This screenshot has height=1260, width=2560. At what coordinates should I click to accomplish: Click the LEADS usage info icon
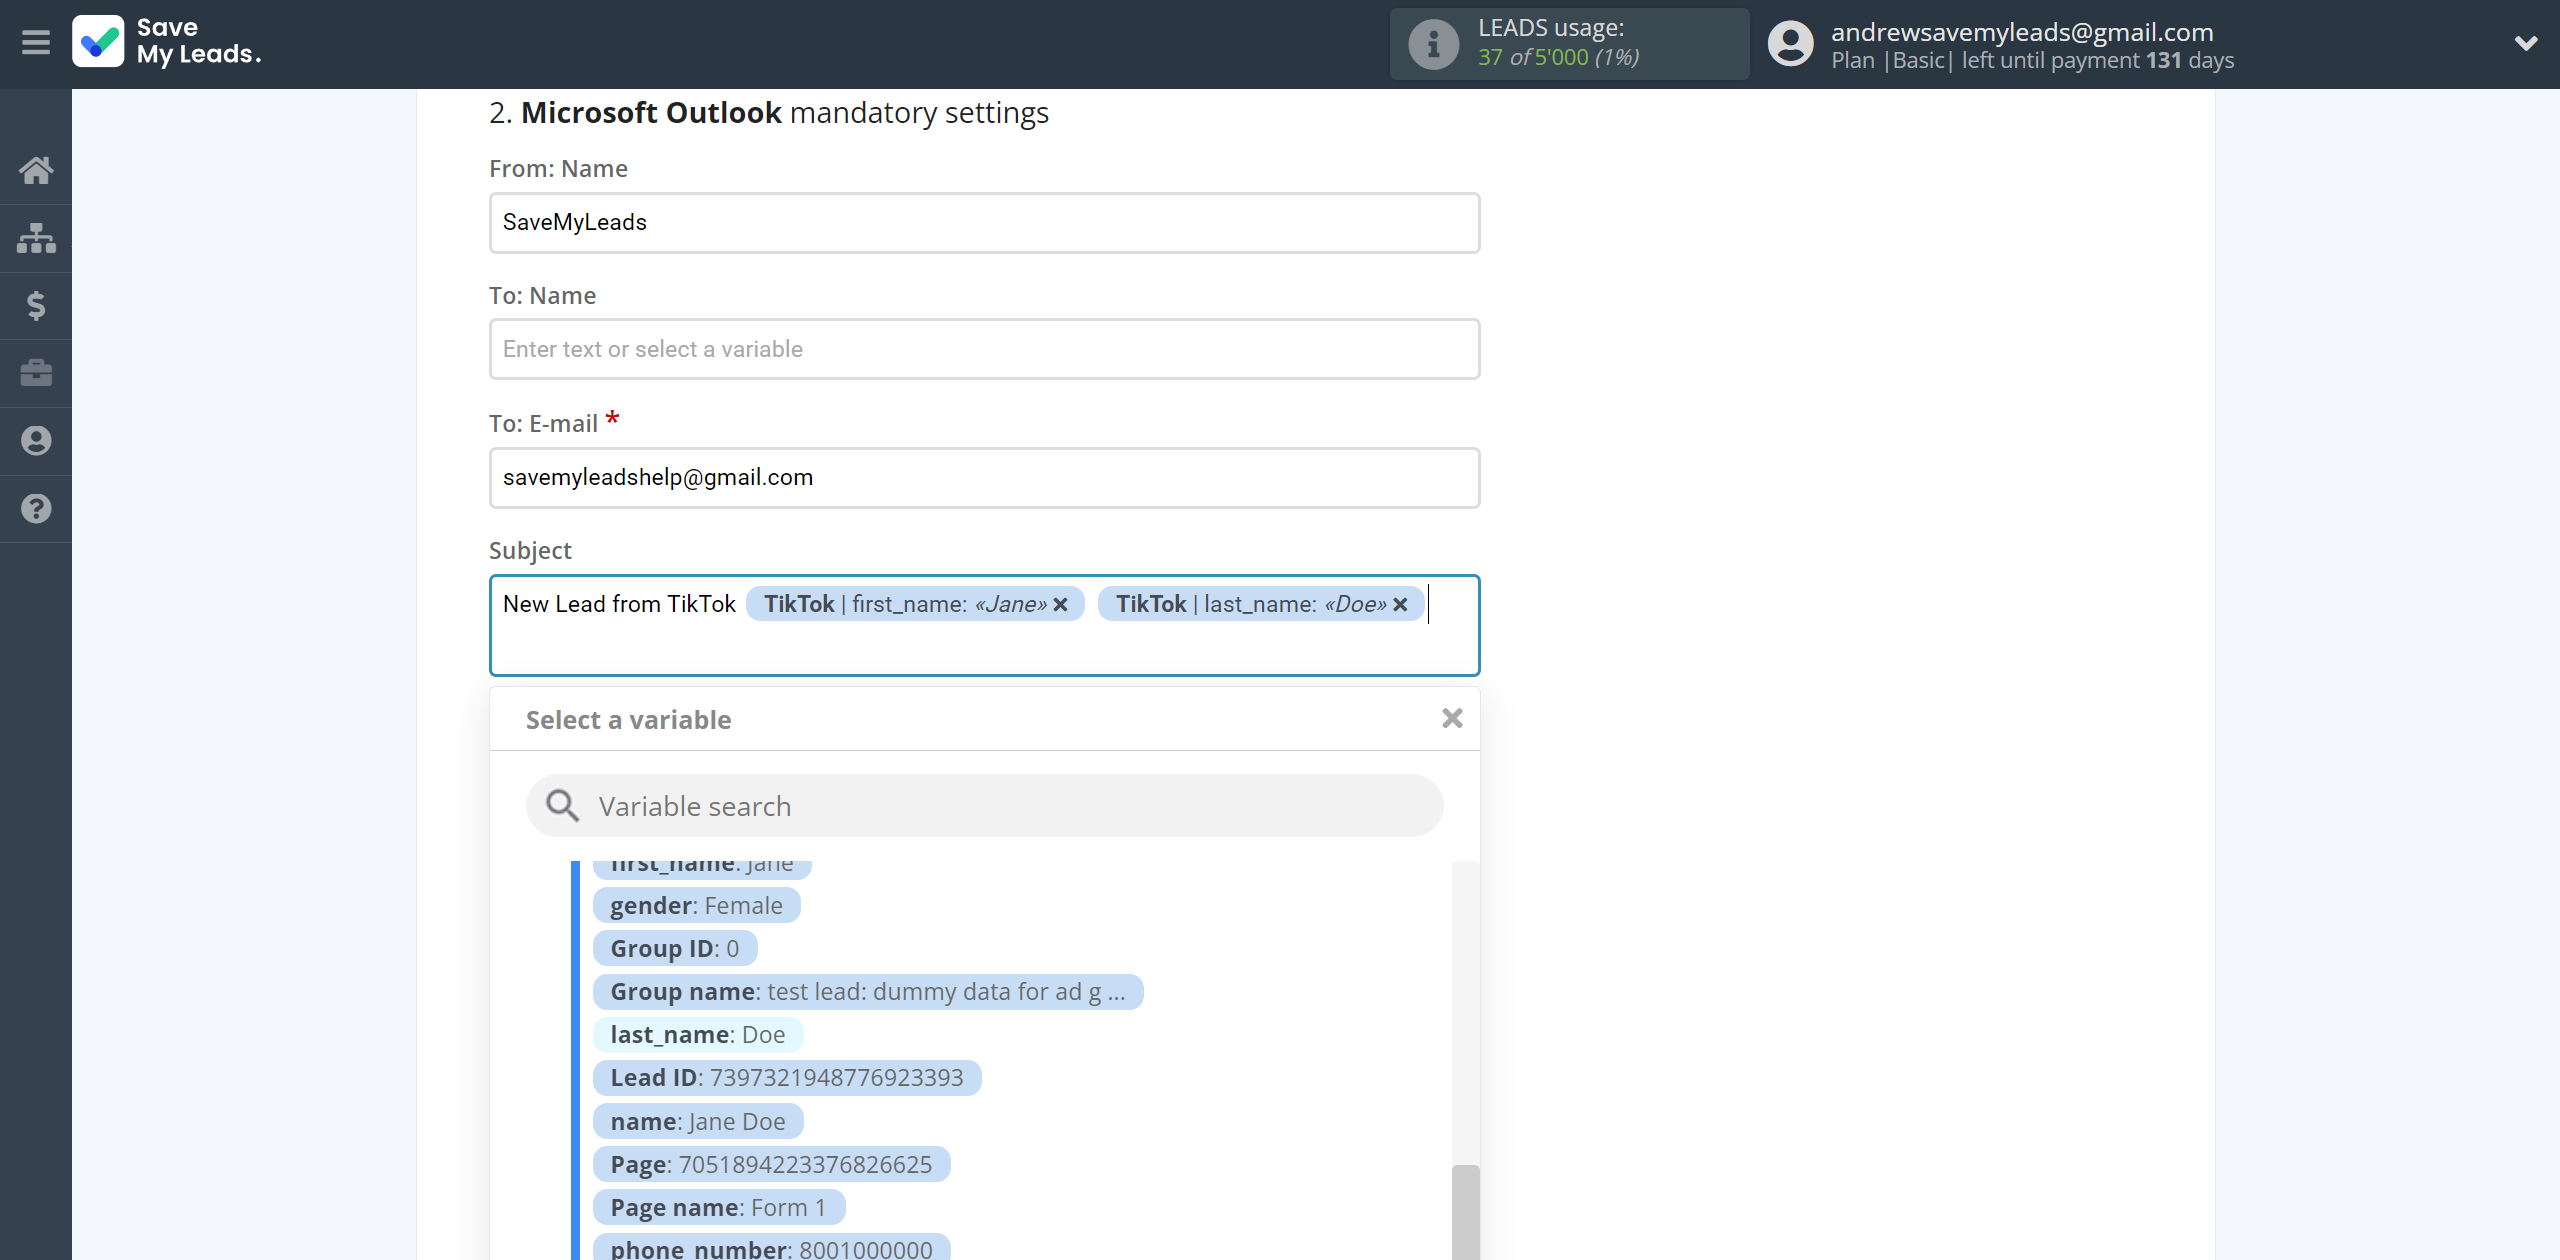pos(1433,44)
